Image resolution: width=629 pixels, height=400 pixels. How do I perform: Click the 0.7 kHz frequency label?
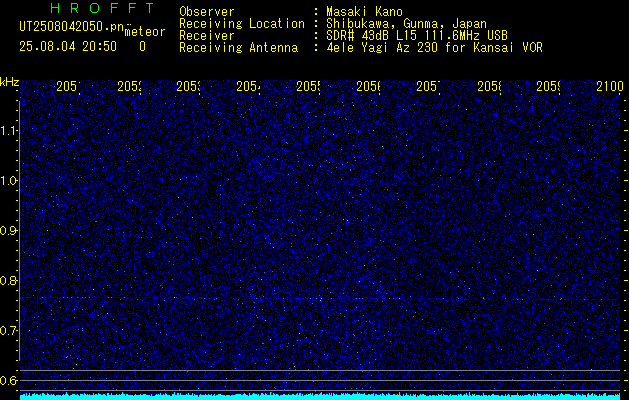click(9, 331)
